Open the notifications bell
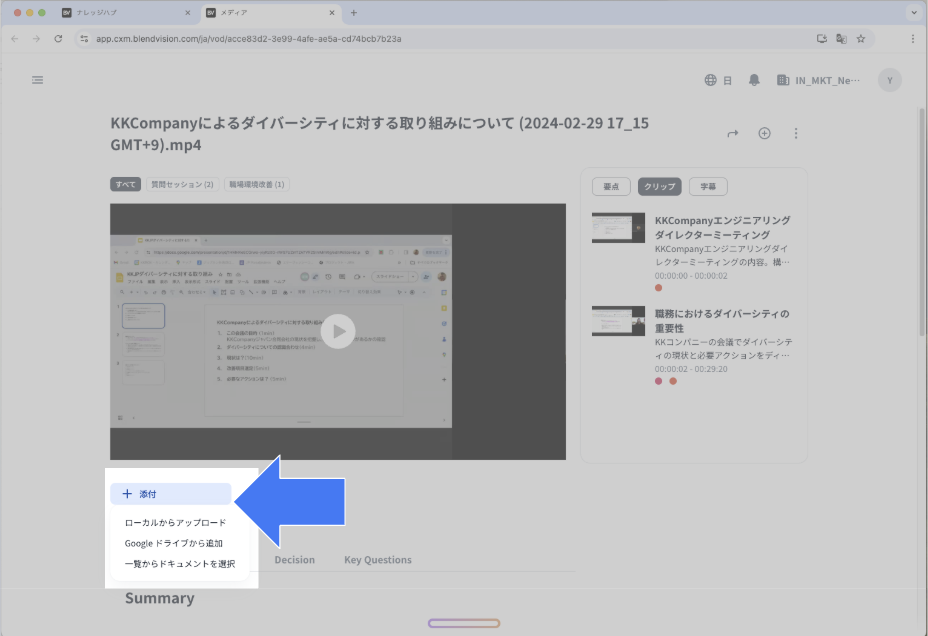 coord(754,80)
